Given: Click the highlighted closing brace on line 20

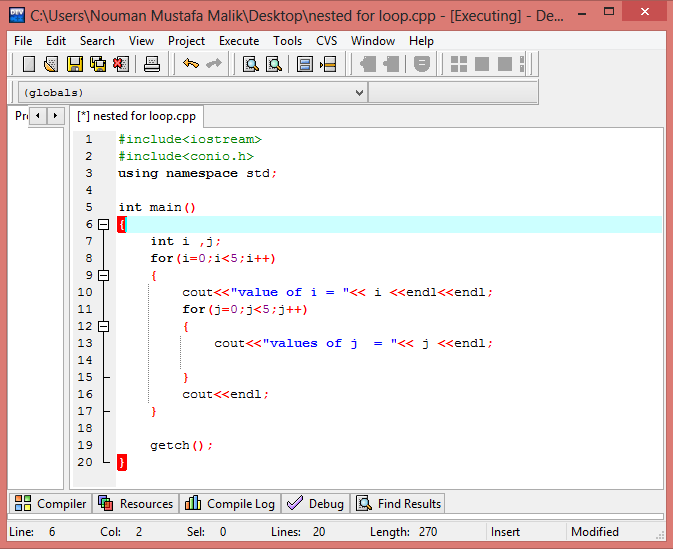Looking at the screenshot, I should click(x=122, y=462).
